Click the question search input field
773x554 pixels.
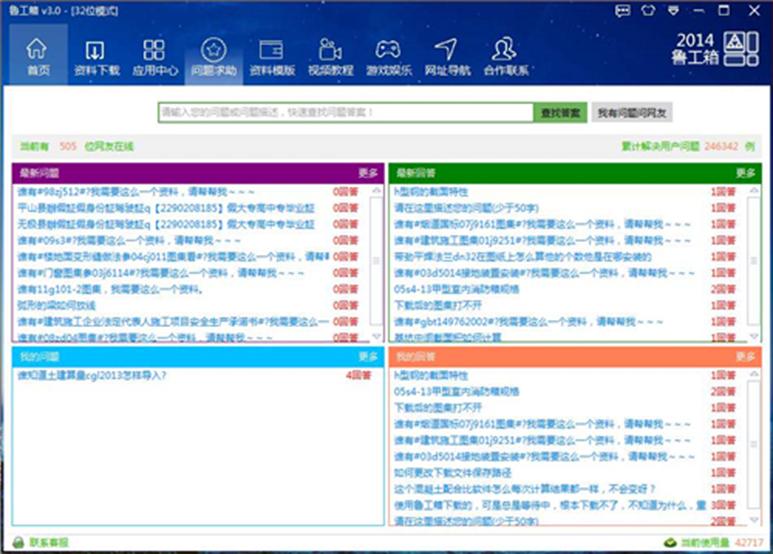click(346, 112)
